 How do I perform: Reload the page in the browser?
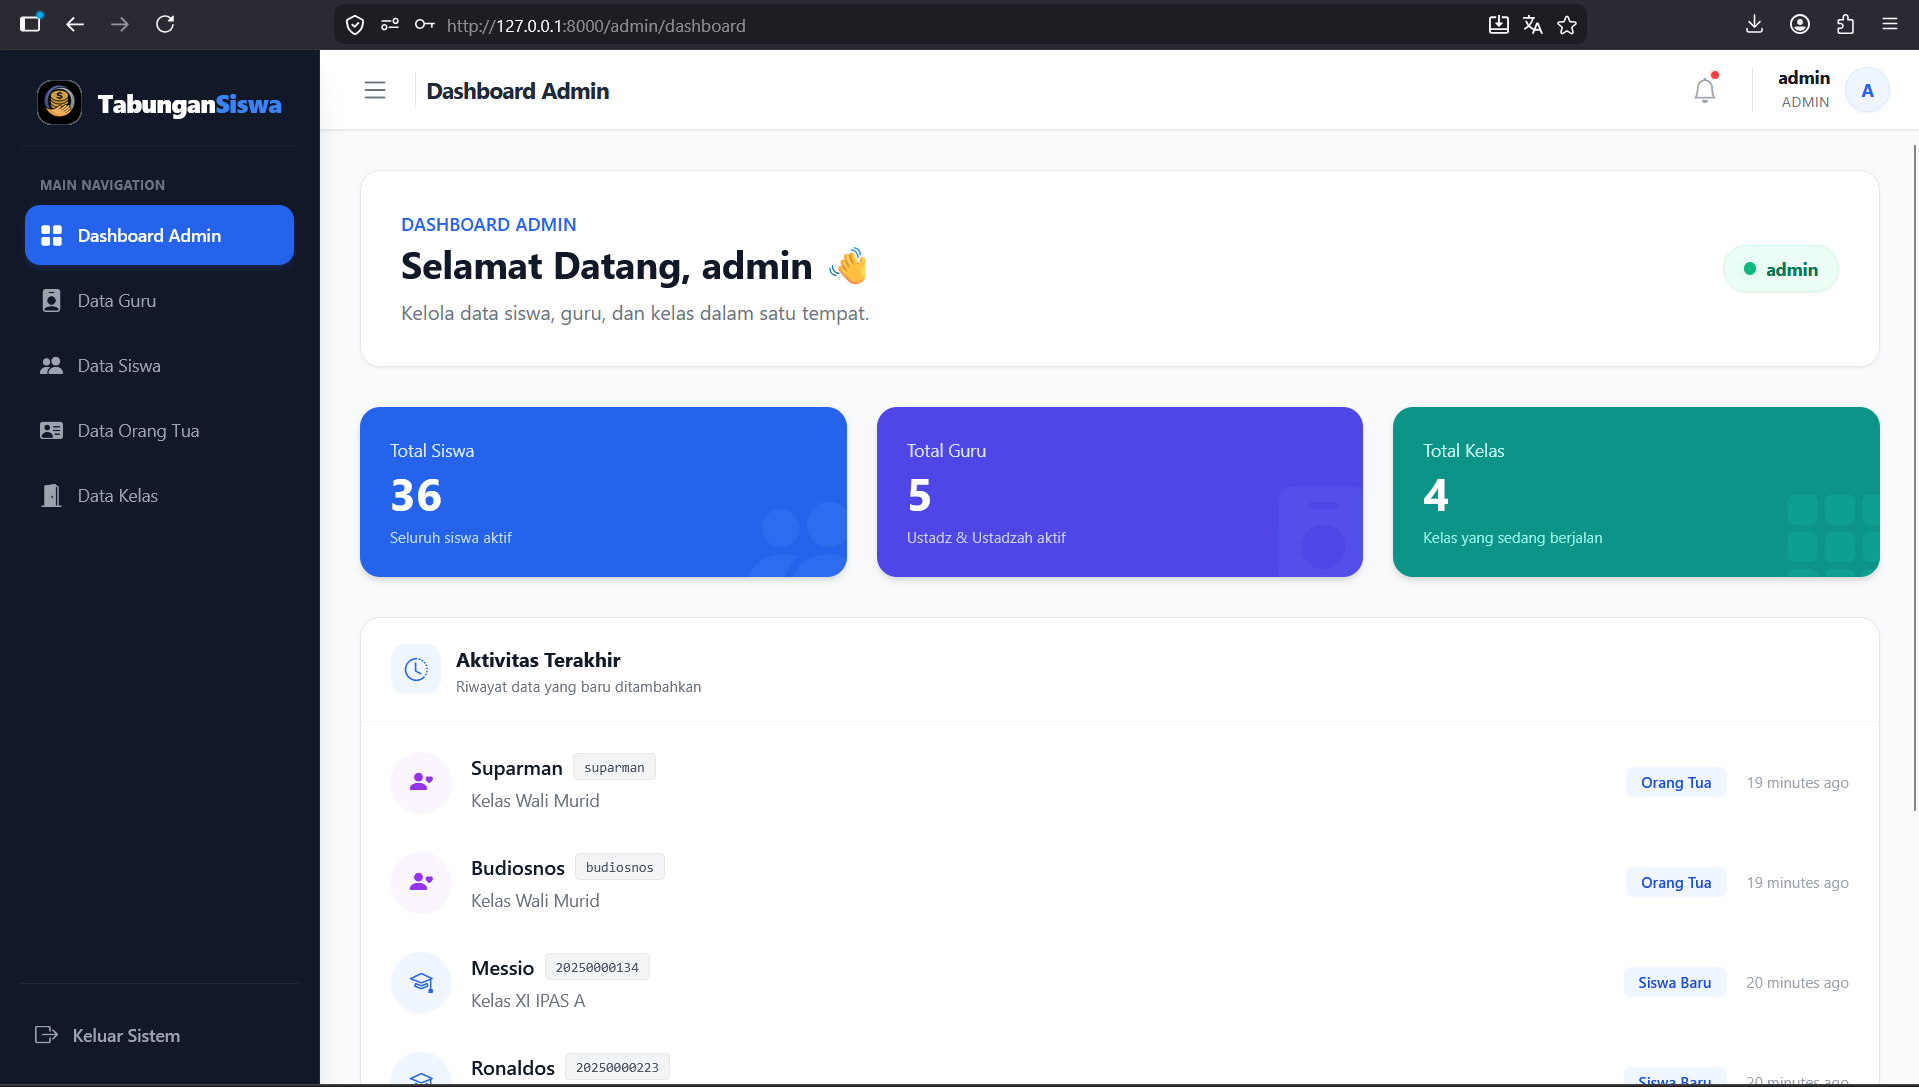coord(165,24)
